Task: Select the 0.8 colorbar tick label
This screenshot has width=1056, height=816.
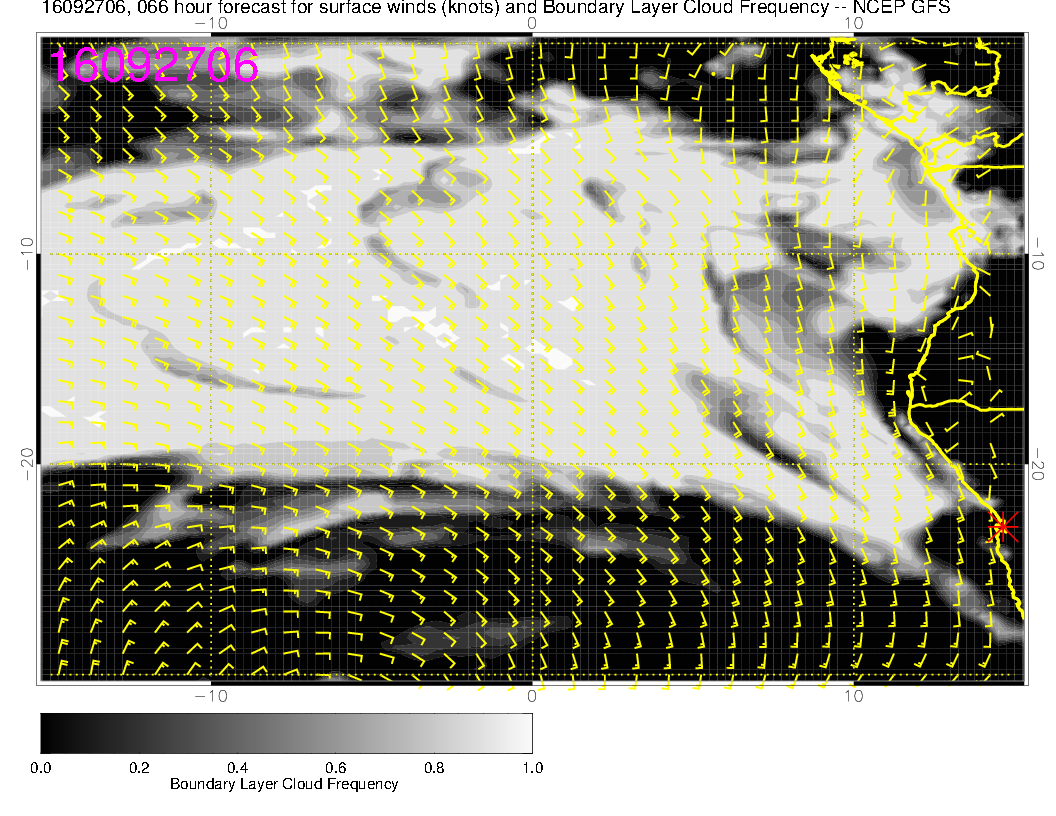Action: click(x=434, y=767)
